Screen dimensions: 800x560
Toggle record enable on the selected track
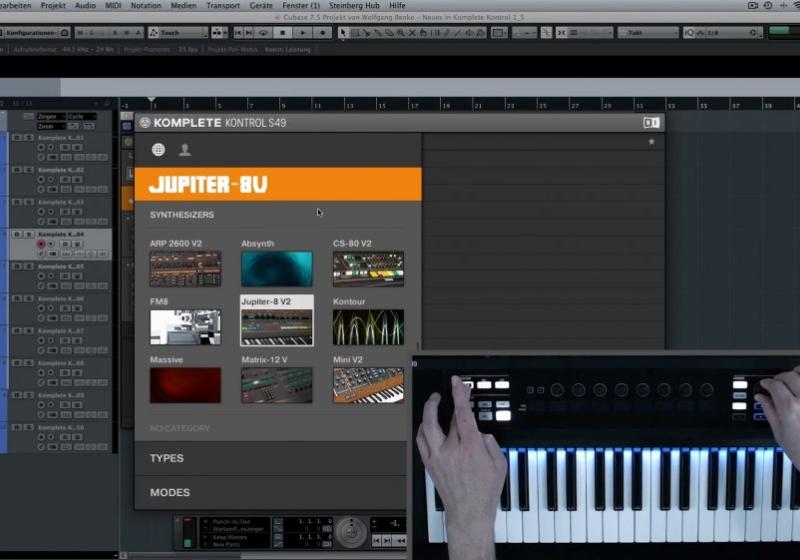point(41,244)
